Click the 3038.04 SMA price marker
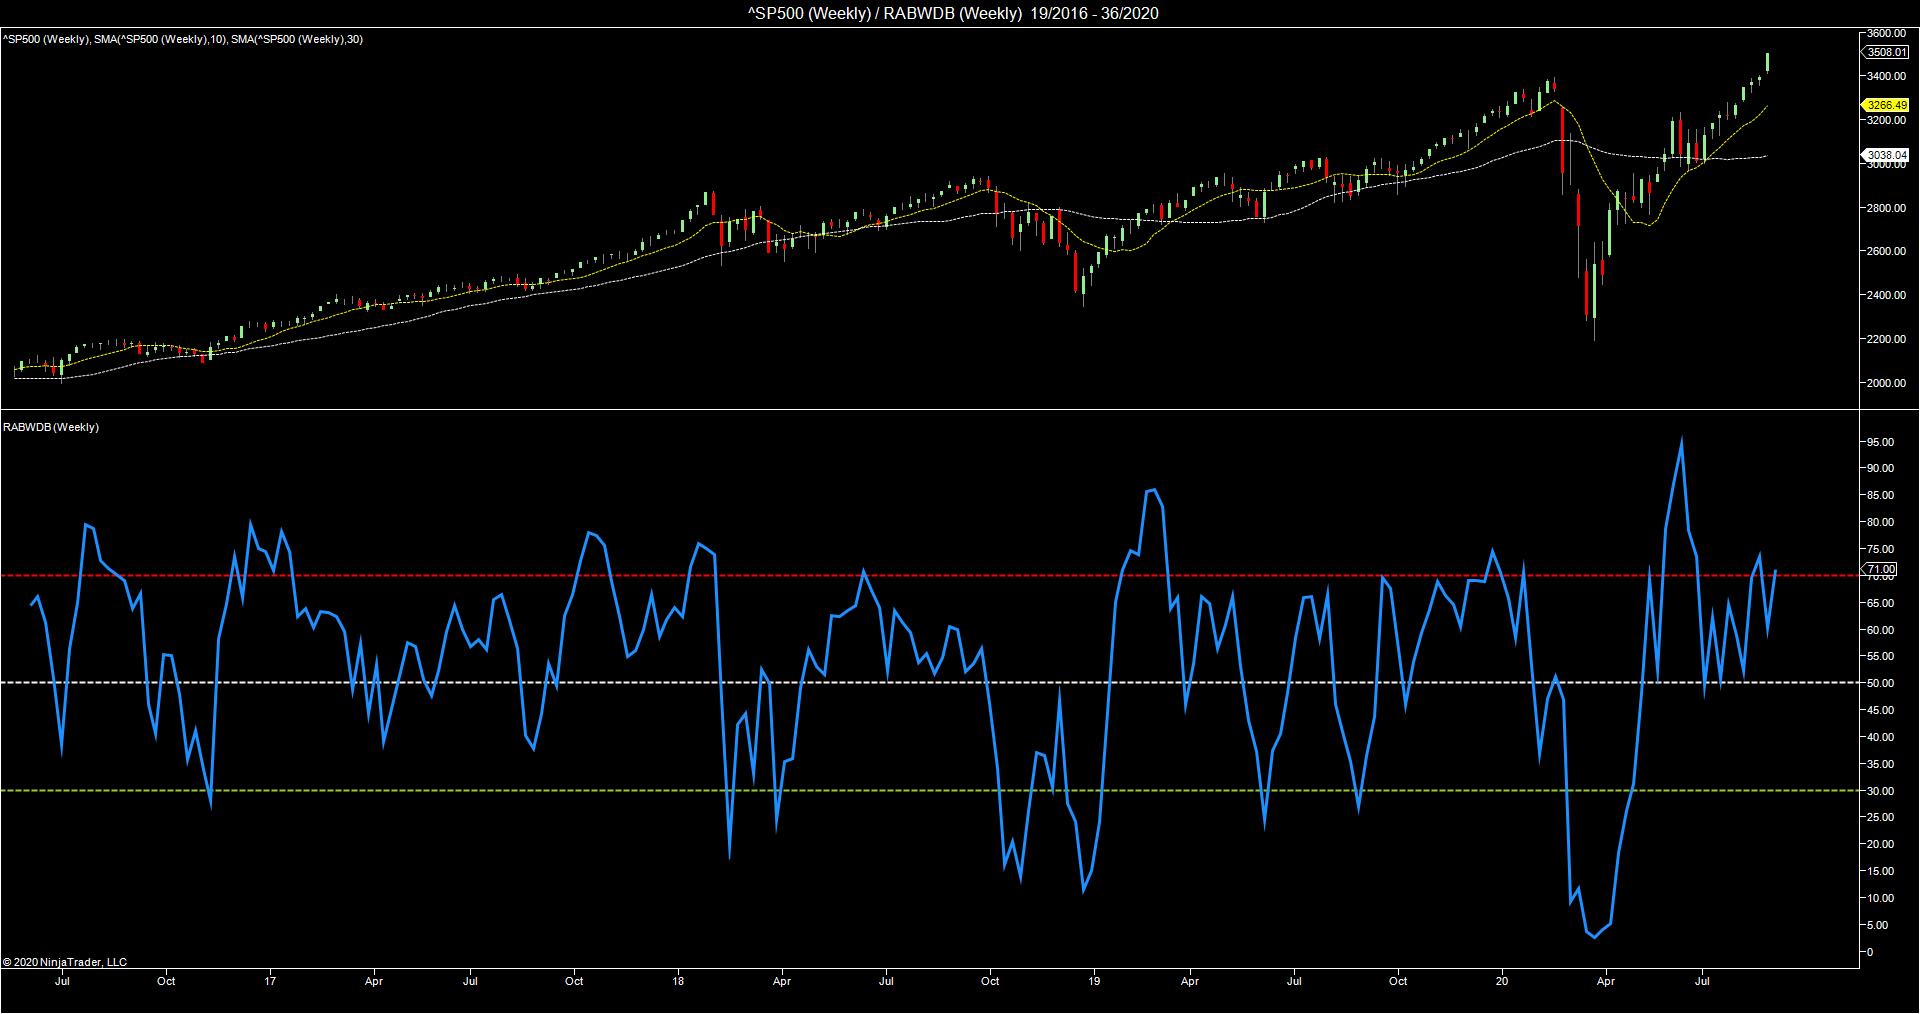This screenshot has width=1920, height=1014. (1885, 155)
